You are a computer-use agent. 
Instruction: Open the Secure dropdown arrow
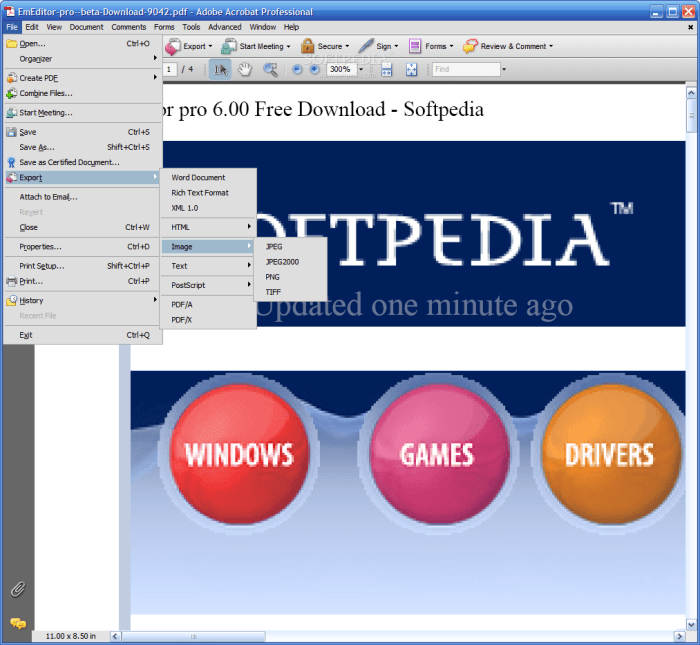pyautogui.click(x=347, y=46)
